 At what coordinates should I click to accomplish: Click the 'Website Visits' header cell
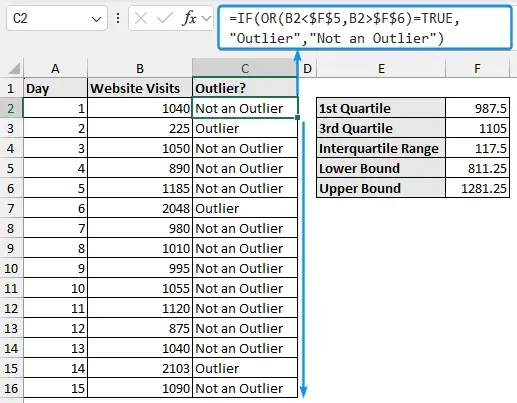click(x=140, y=88)
